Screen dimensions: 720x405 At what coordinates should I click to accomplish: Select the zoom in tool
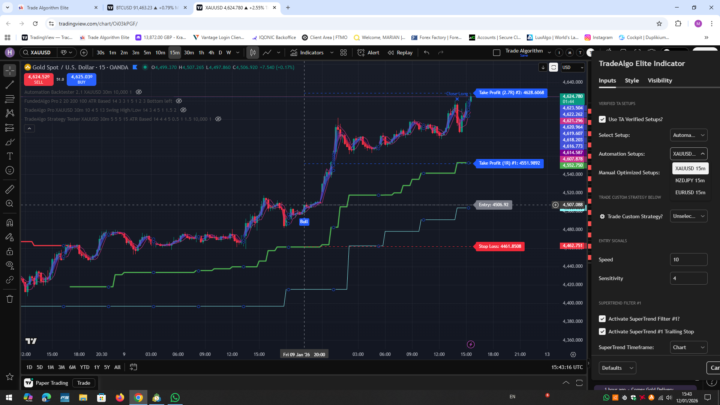coord(10,203)
